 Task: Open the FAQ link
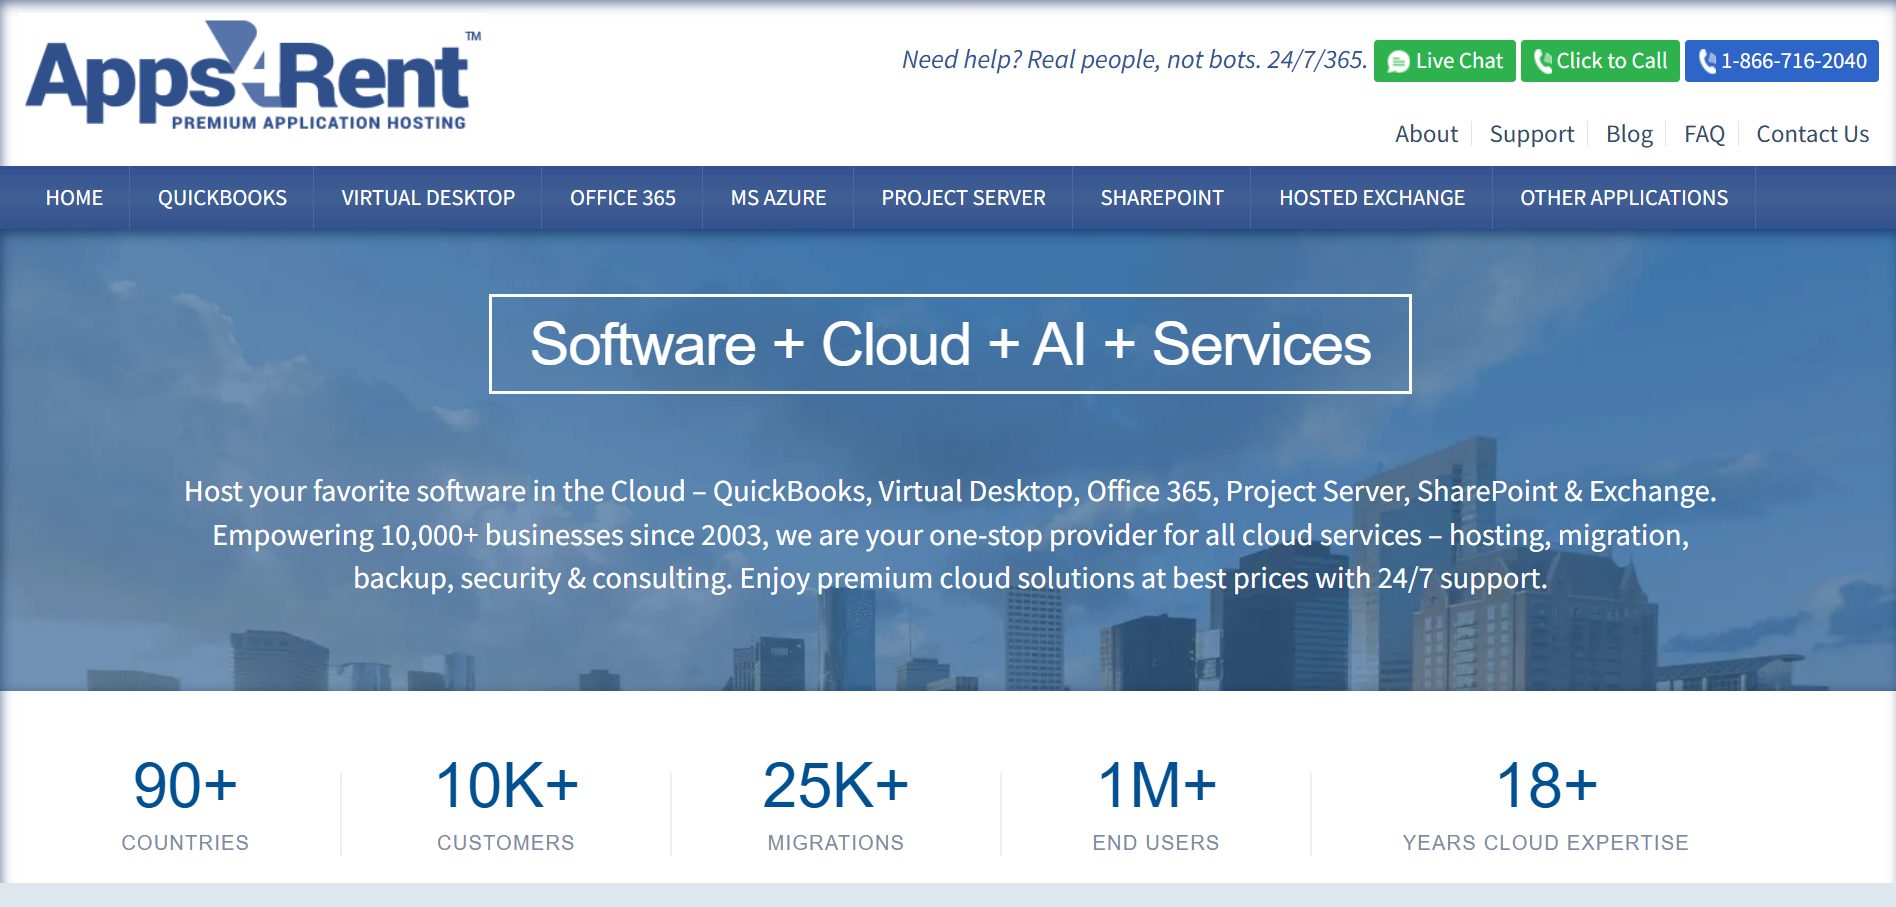click(1704, 134)
